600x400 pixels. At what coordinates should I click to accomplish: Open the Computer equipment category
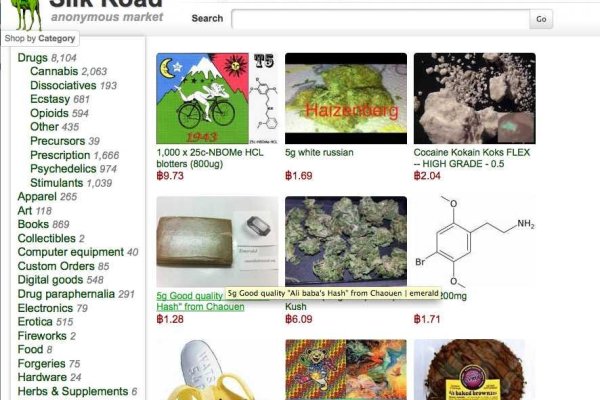pyautogui.click(x=70, y=252)
